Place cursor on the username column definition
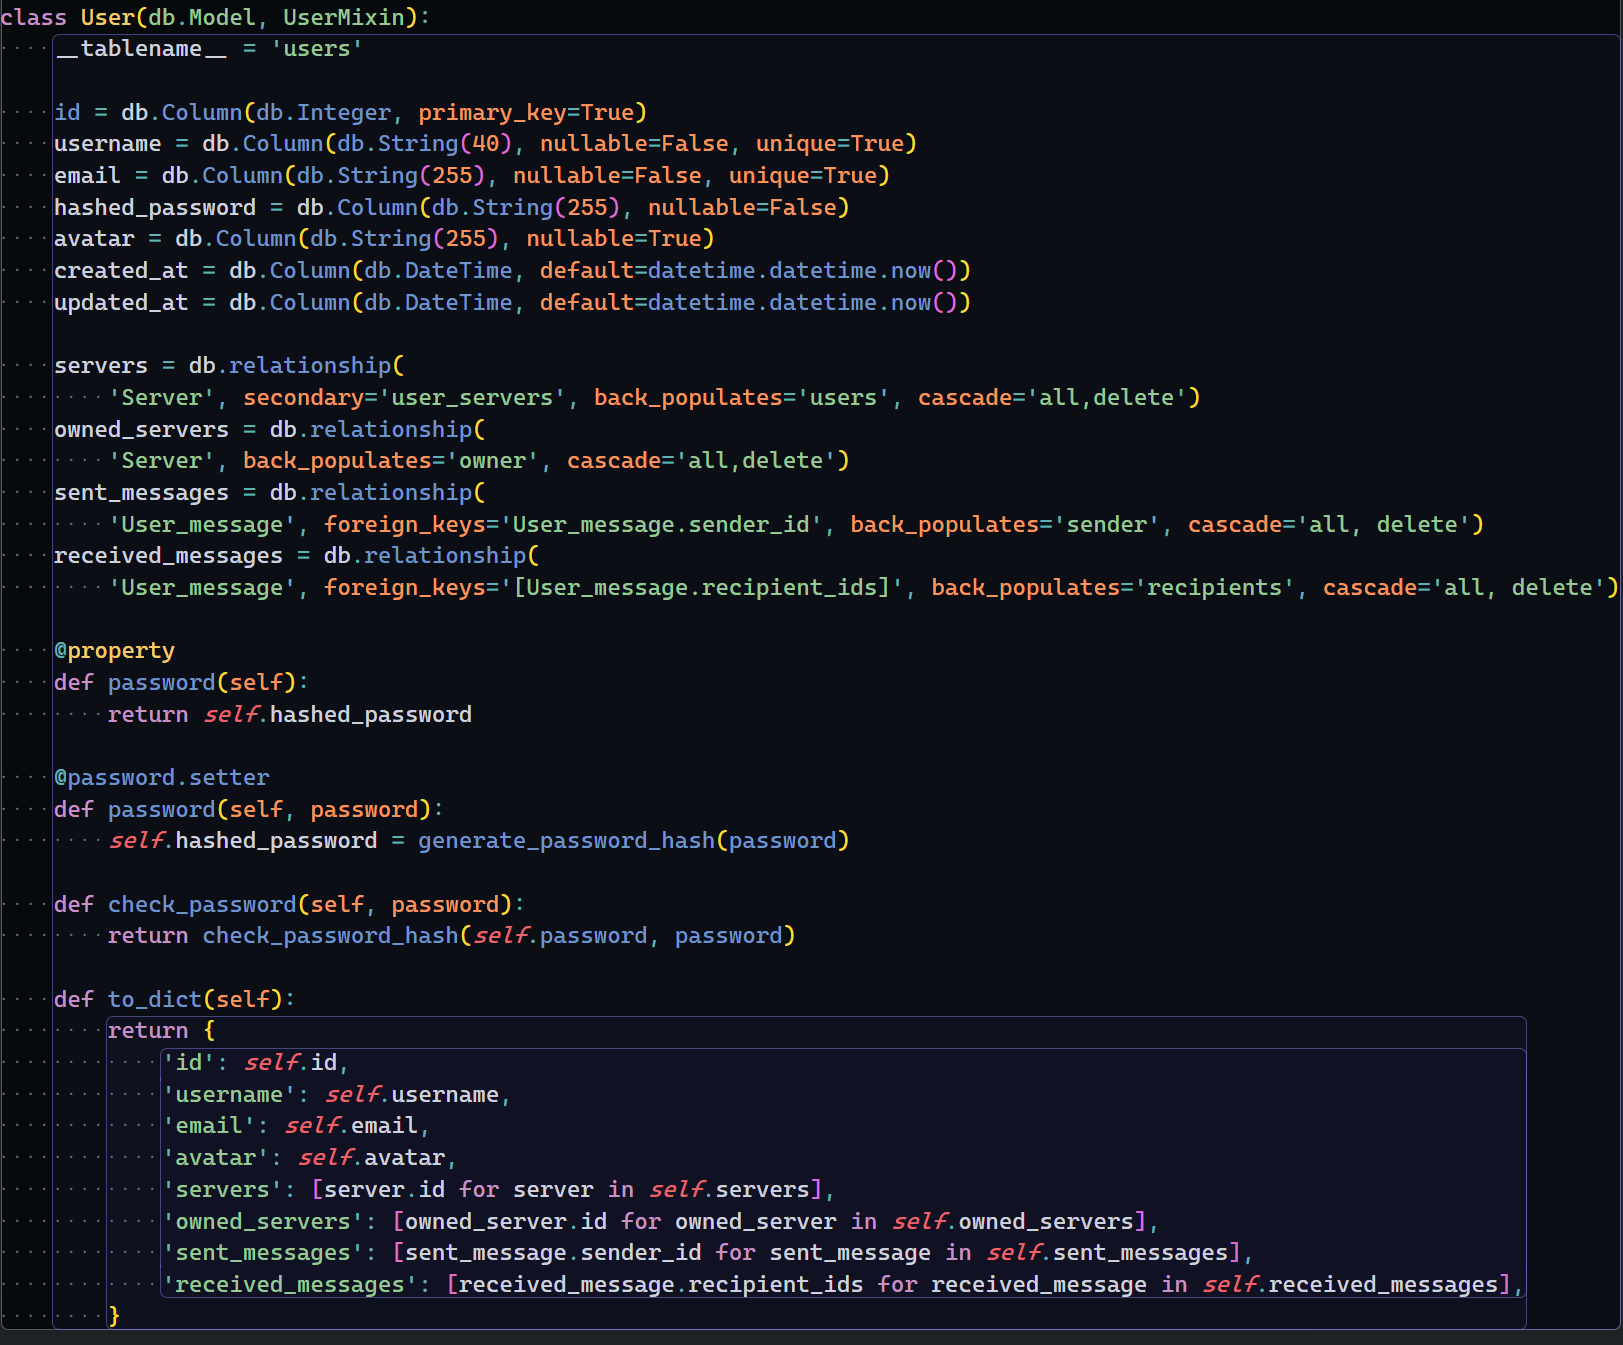 pos(108,143)
